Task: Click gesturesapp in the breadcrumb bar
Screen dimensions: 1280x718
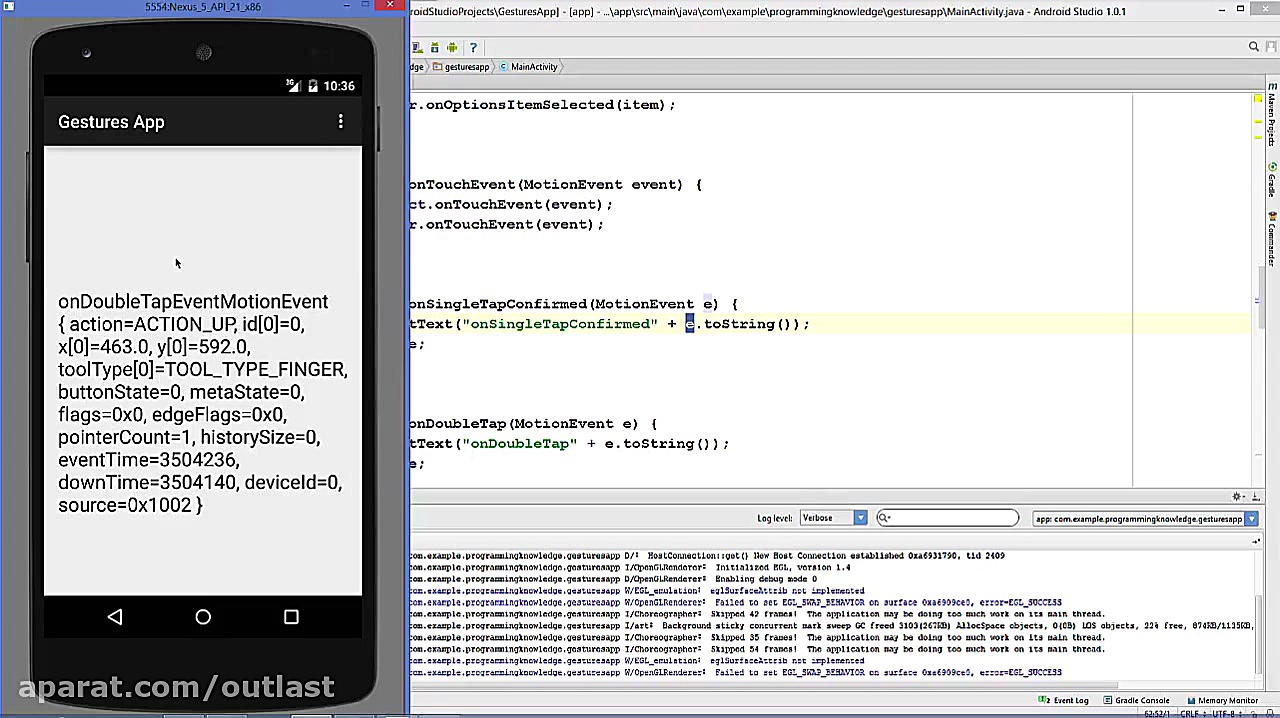Action: 466,66
